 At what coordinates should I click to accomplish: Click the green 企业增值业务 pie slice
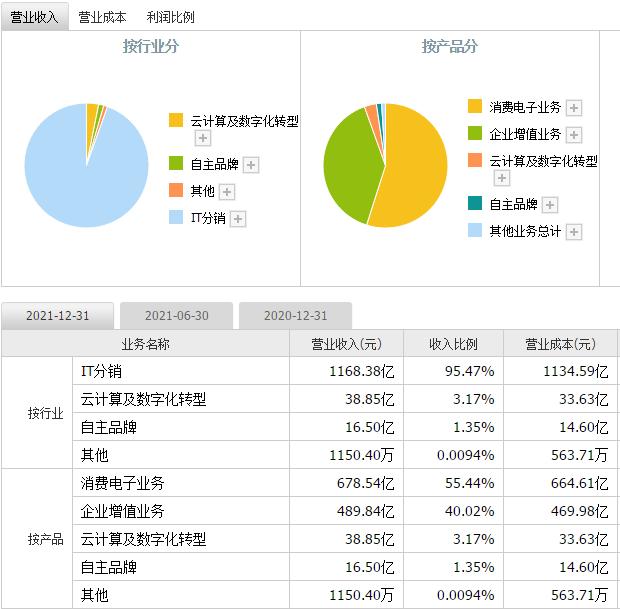(x=350, y=166)
